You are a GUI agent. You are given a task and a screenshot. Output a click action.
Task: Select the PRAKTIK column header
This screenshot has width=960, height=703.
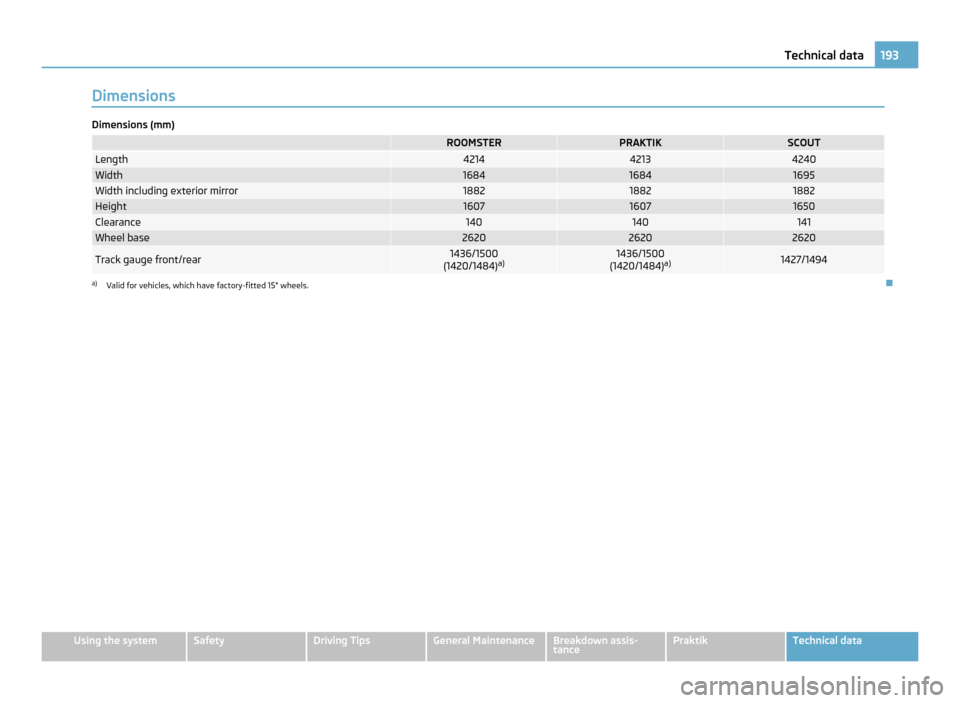pos(640,143)
